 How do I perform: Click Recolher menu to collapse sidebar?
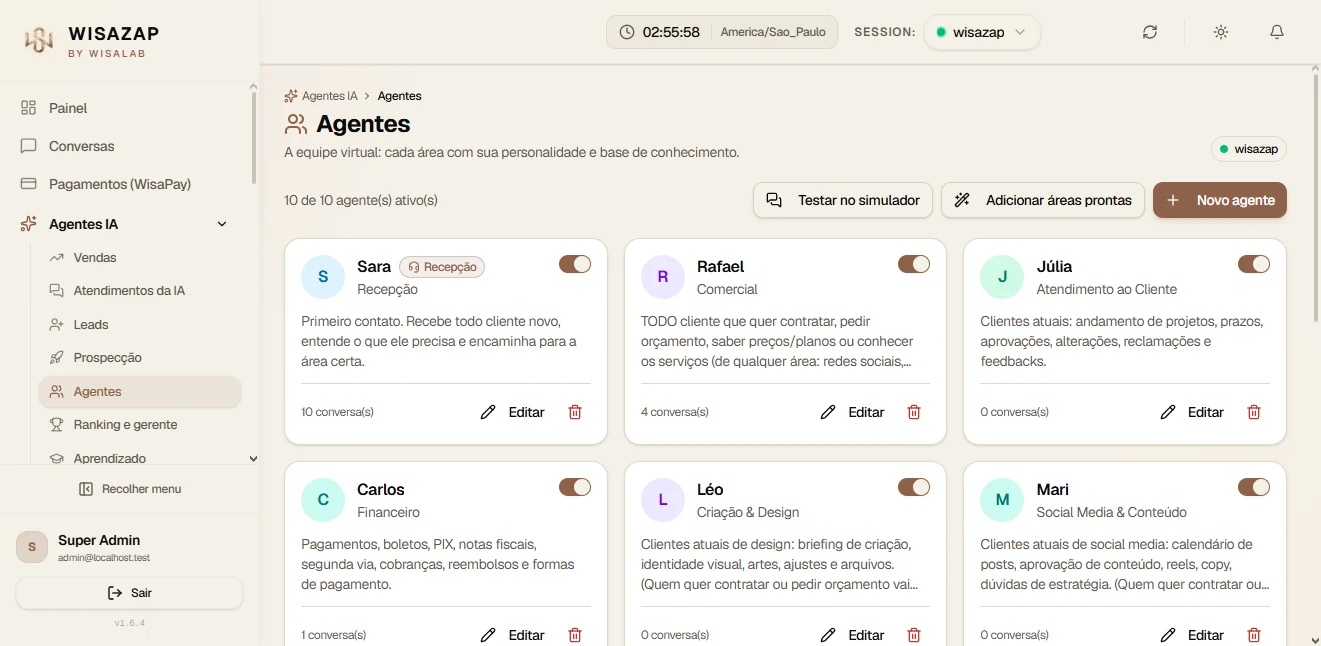(x=129, y=489)
